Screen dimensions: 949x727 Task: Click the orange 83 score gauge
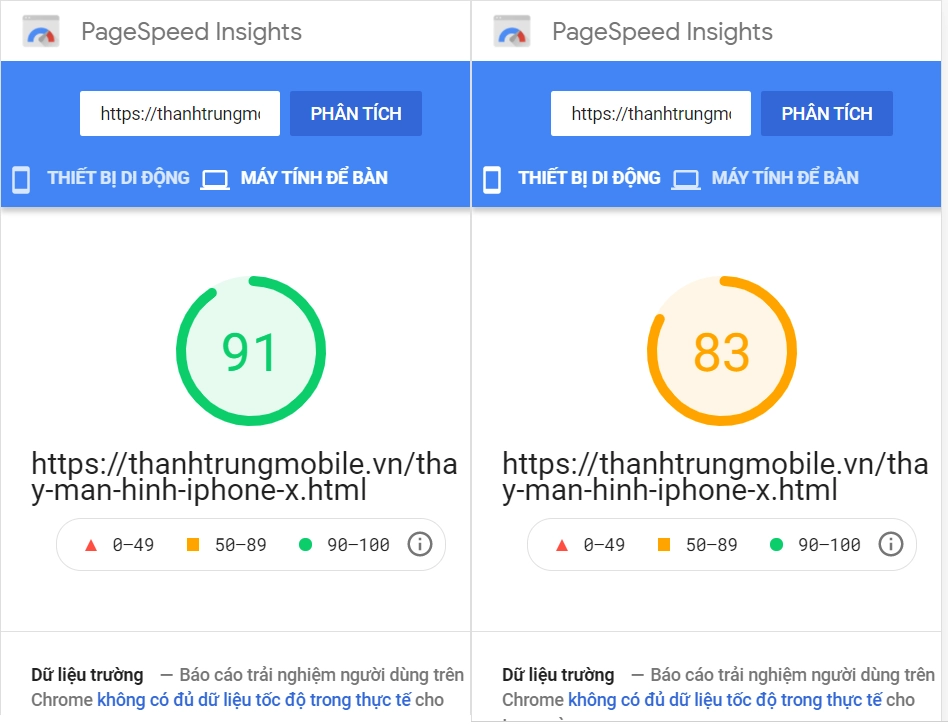click(x=721, y=352)
